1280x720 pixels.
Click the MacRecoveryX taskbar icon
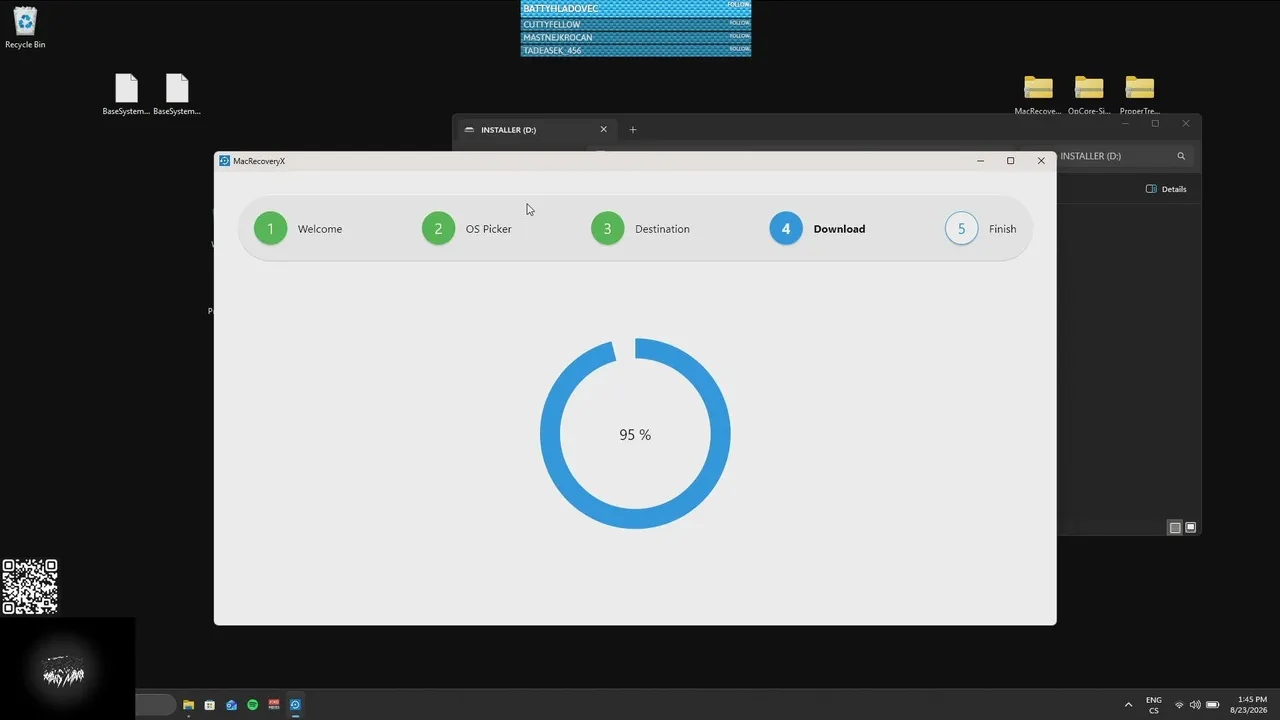click(x=295, y=705)
